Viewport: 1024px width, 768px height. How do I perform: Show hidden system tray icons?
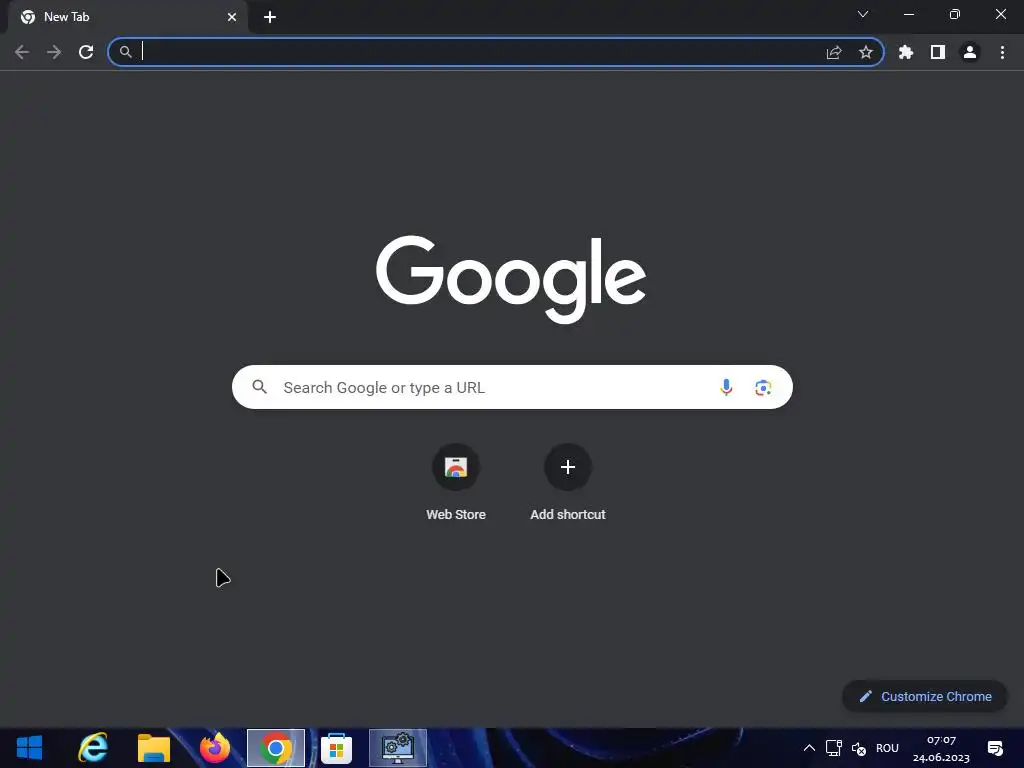pyautogui.click(x=809, y=748)
